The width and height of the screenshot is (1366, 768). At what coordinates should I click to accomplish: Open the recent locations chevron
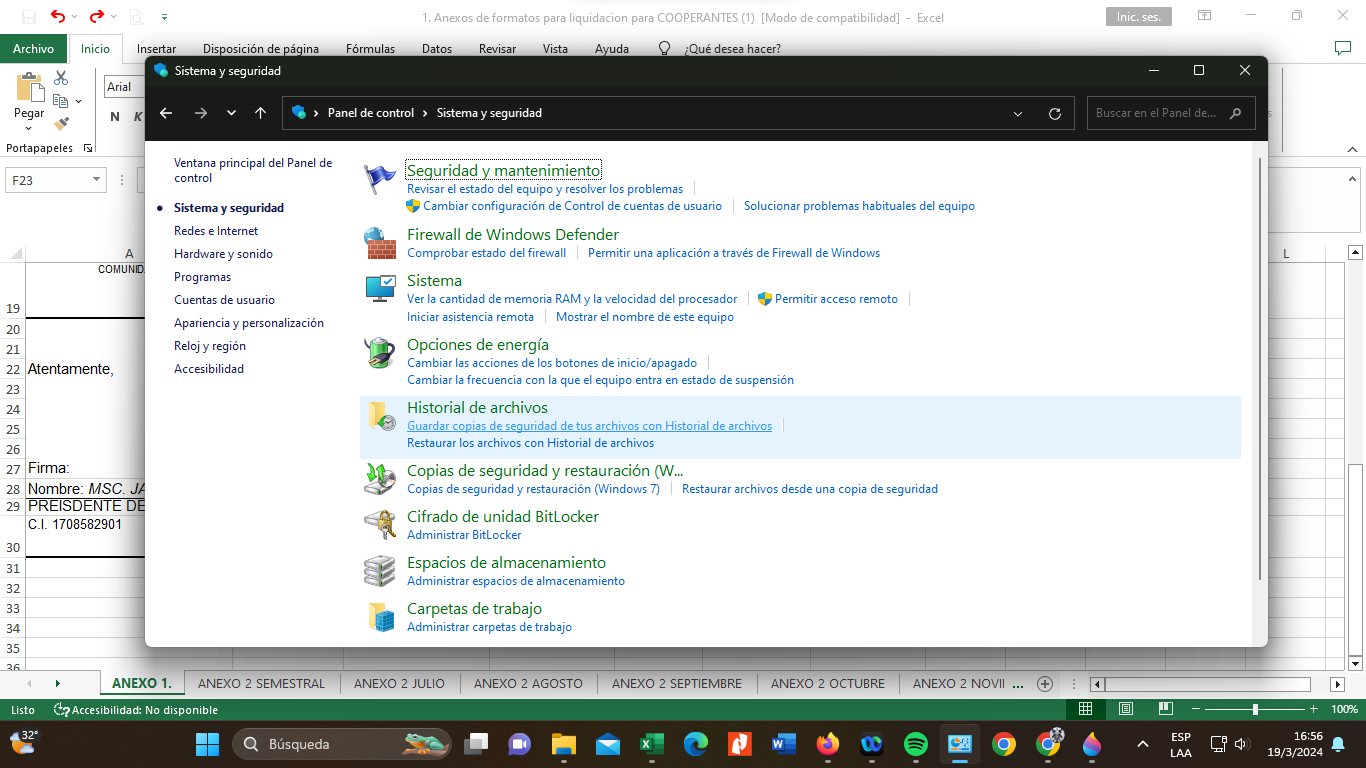click(x=231, y=113)
